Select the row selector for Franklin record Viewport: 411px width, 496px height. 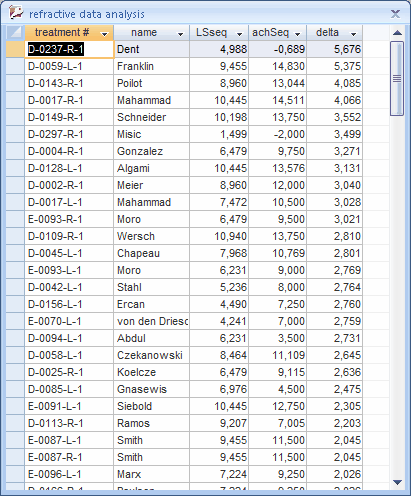[x=15, y=66]
